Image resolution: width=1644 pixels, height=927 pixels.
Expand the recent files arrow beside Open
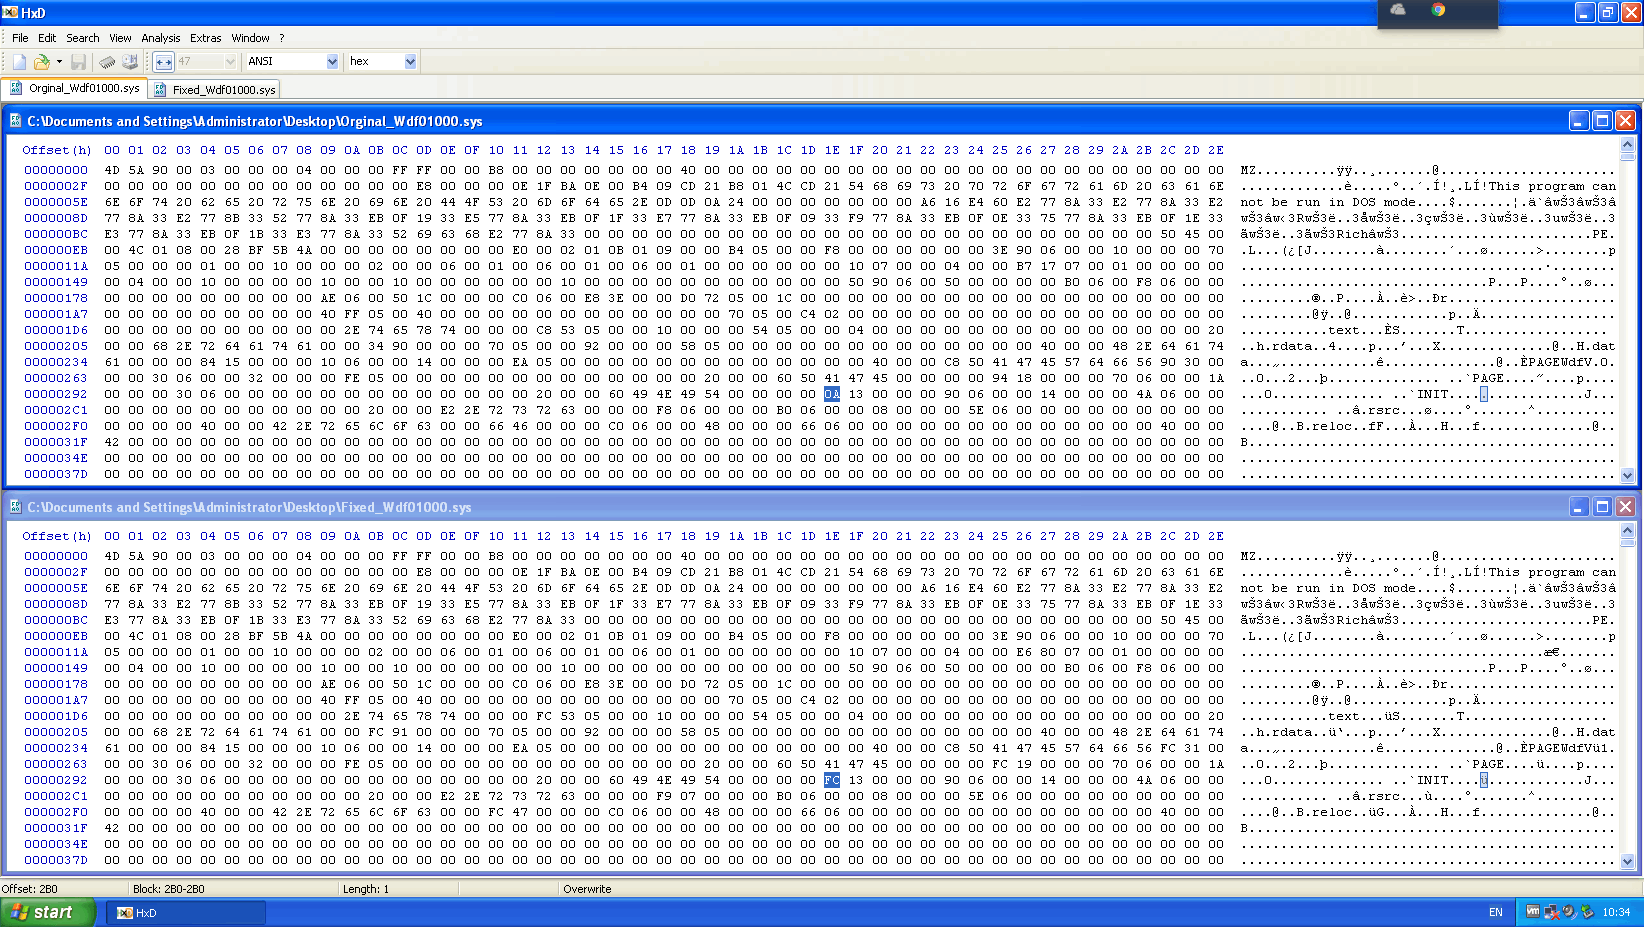click(59, 62)
